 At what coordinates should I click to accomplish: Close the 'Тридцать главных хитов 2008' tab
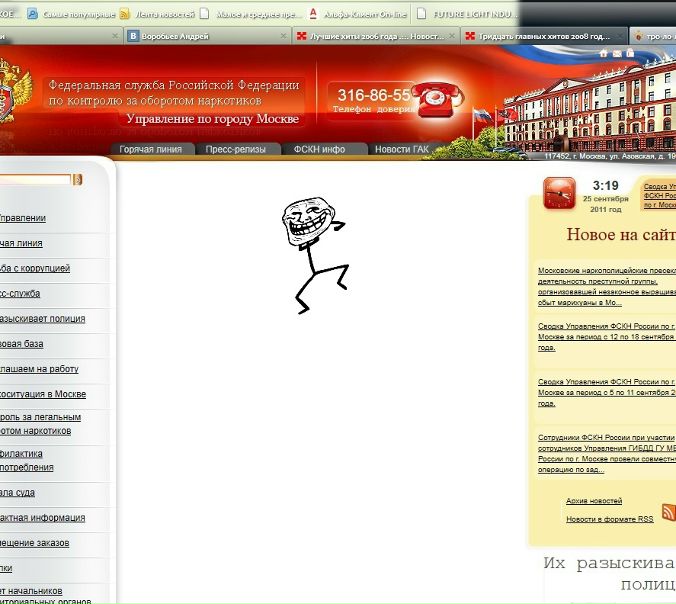pyautogui.click(x=621, y=36)
